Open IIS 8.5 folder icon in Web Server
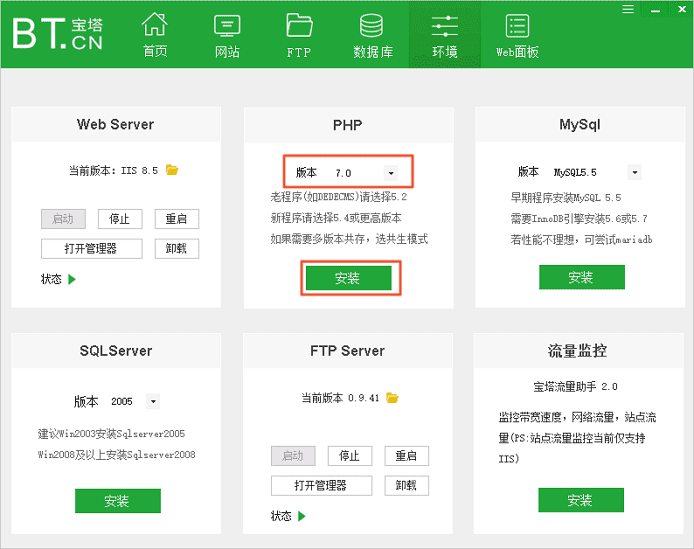Screen dimensions: 694x549 [172, 170]
